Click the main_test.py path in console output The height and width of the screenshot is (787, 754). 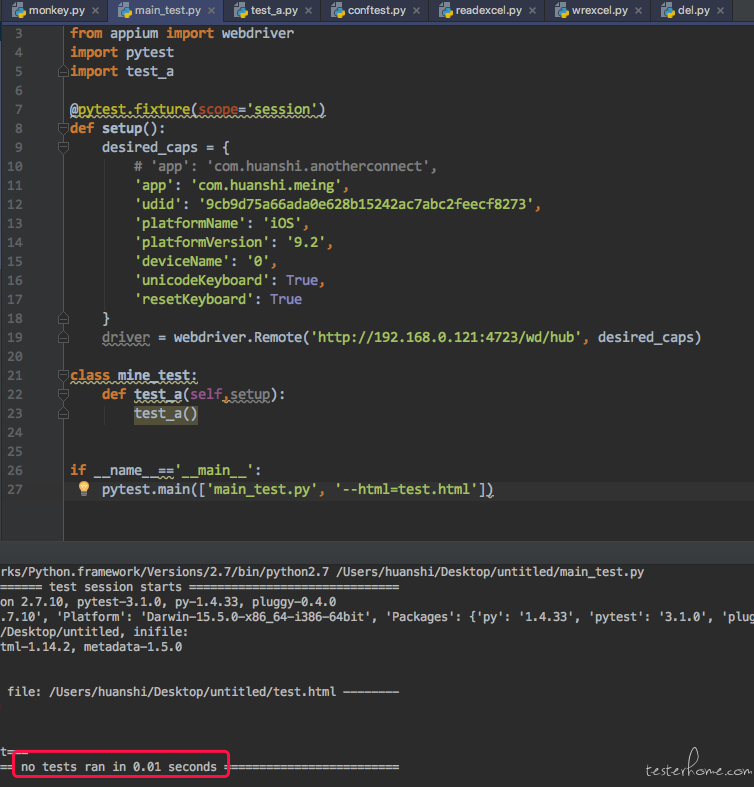489,572
